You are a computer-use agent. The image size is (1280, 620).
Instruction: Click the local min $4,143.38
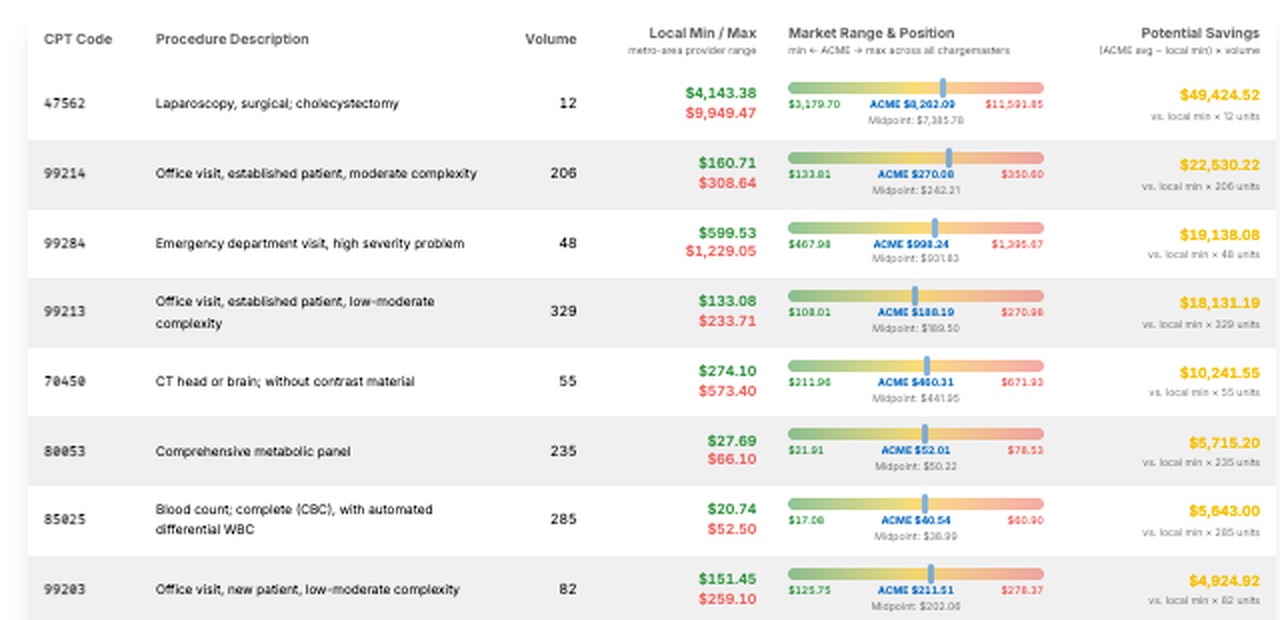(721, 93)
